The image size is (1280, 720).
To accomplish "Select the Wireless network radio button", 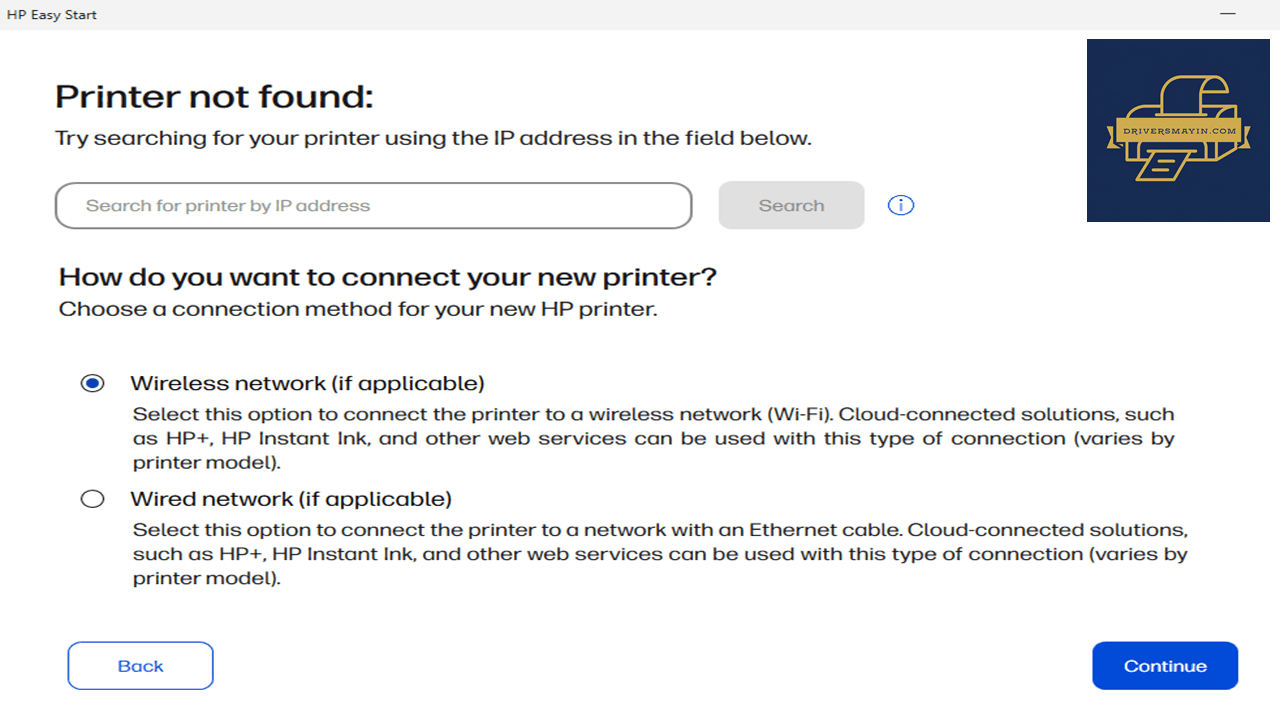I will [92, 384].
